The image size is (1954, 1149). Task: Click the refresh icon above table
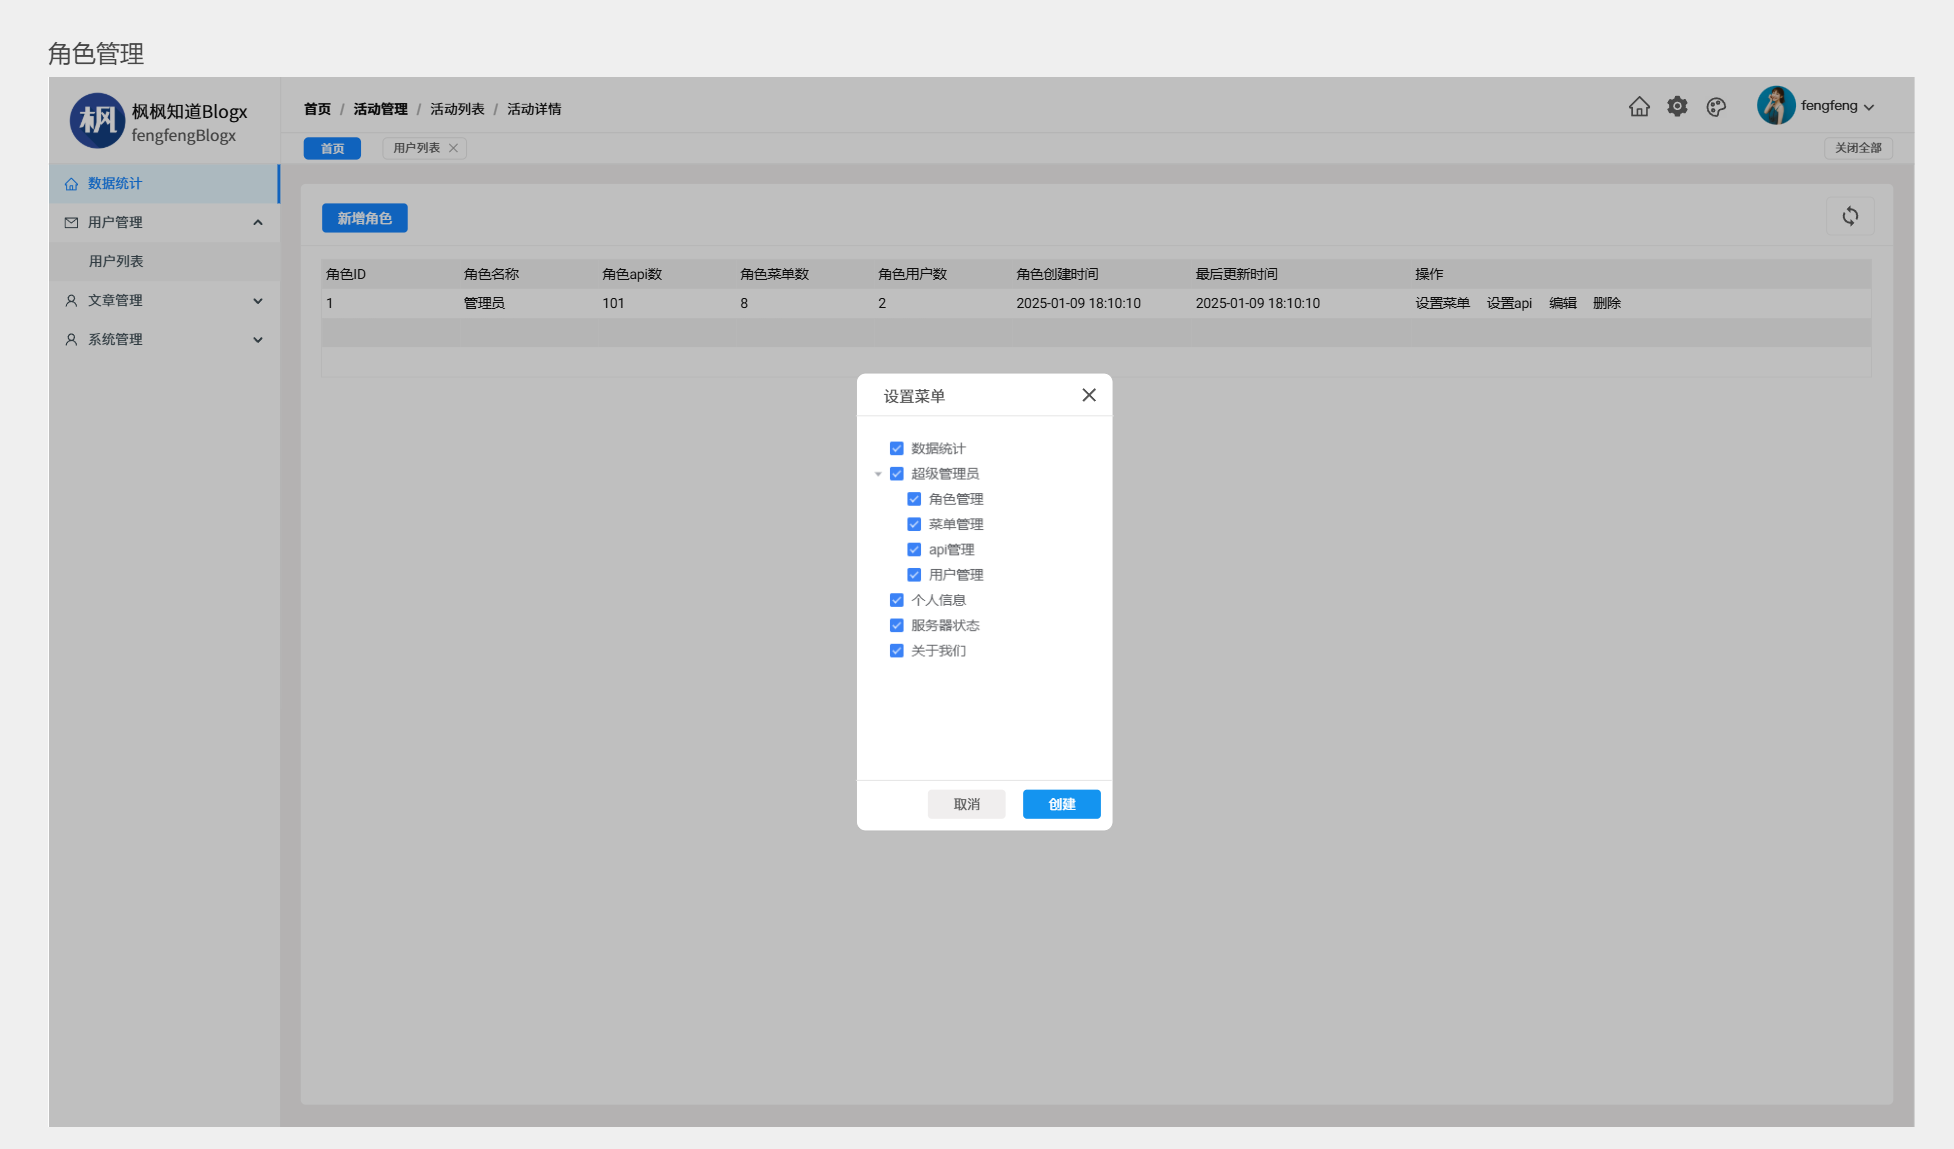click(x=1849, y=216)
